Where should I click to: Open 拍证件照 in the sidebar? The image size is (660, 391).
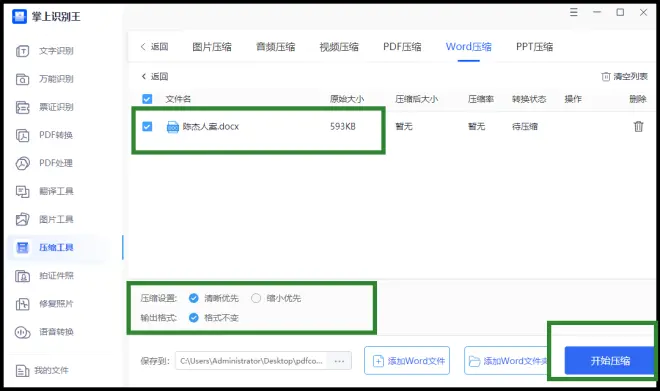click(45, 276)
